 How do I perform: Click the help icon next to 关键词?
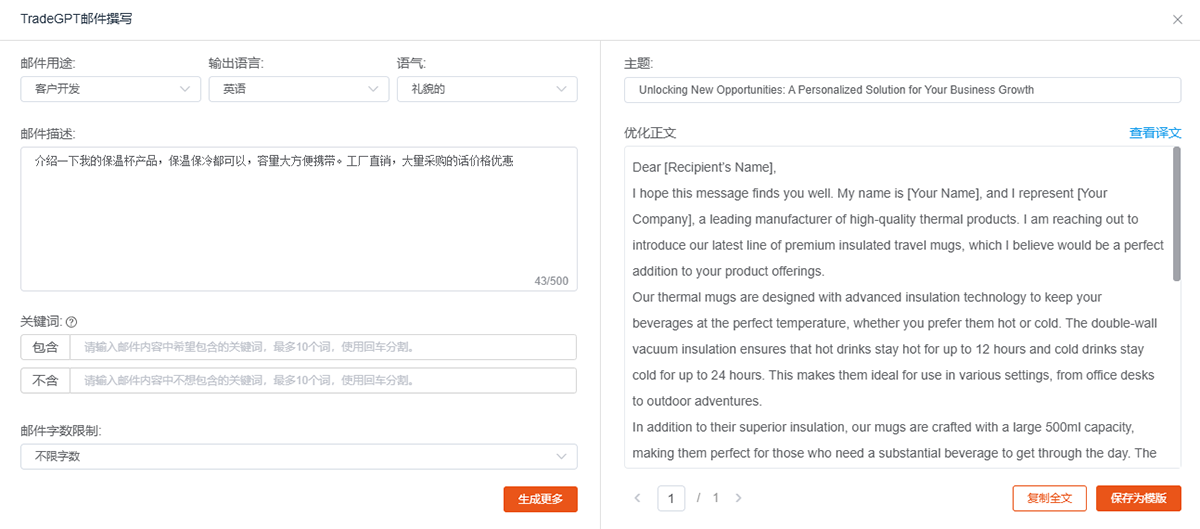click(71, 322)
